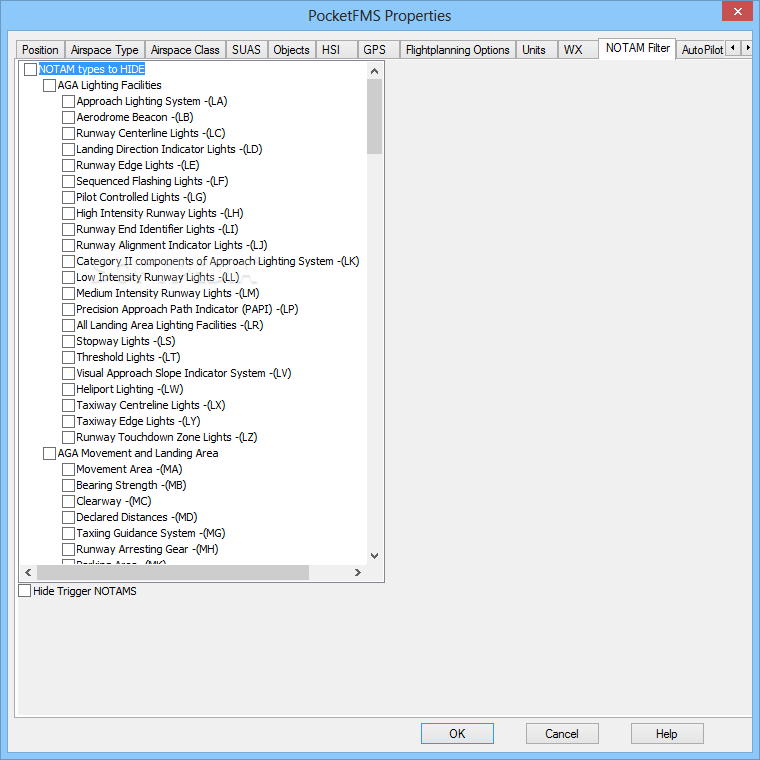Check Sequenced Flashing Lights -(LF)
This screenshot has height=760, width=760.
point(68,181)
